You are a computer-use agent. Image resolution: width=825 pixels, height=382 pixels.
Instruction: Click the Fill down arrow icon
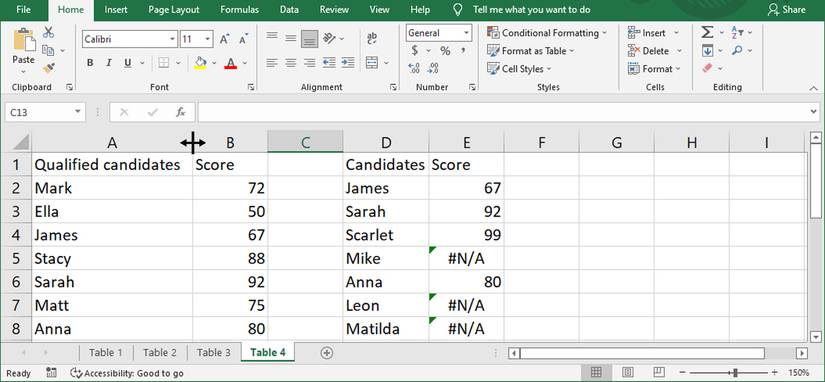pos(707,51)
